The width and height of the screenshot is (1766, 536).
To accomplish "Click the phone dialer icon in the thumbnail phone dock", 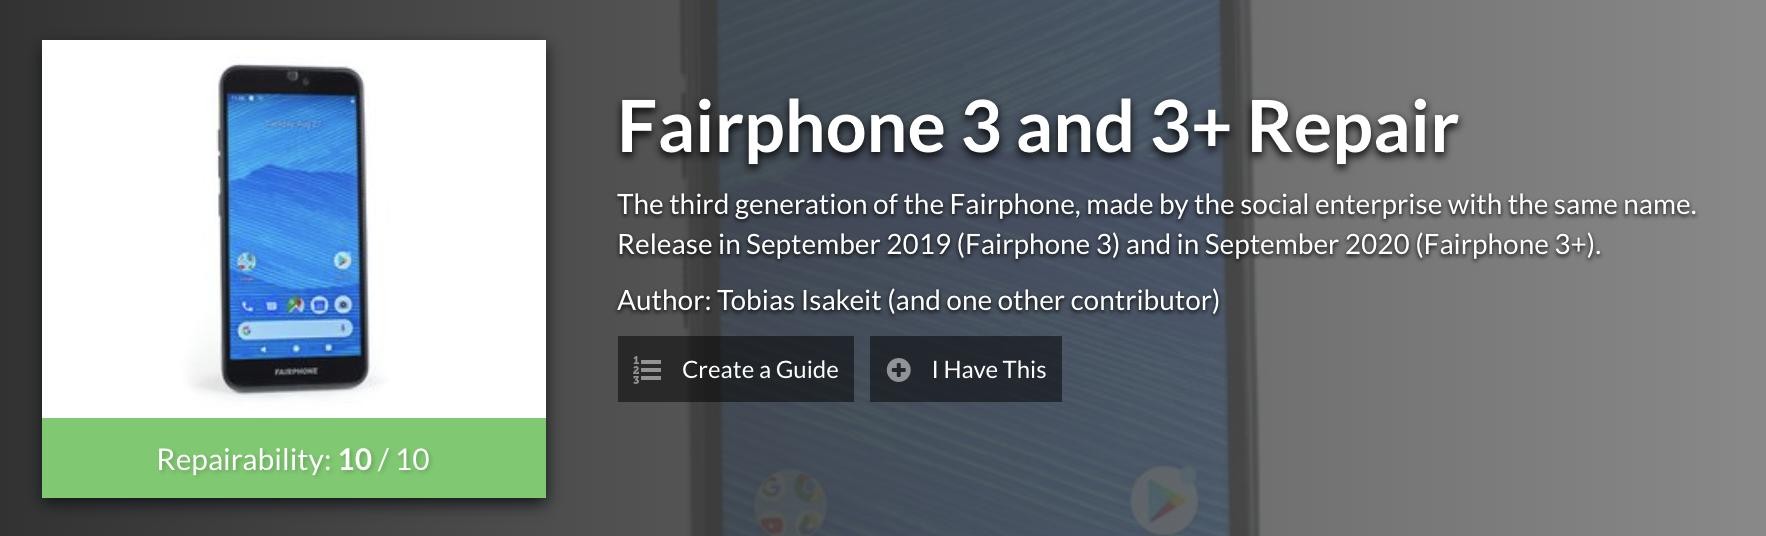I will point(248,305).
